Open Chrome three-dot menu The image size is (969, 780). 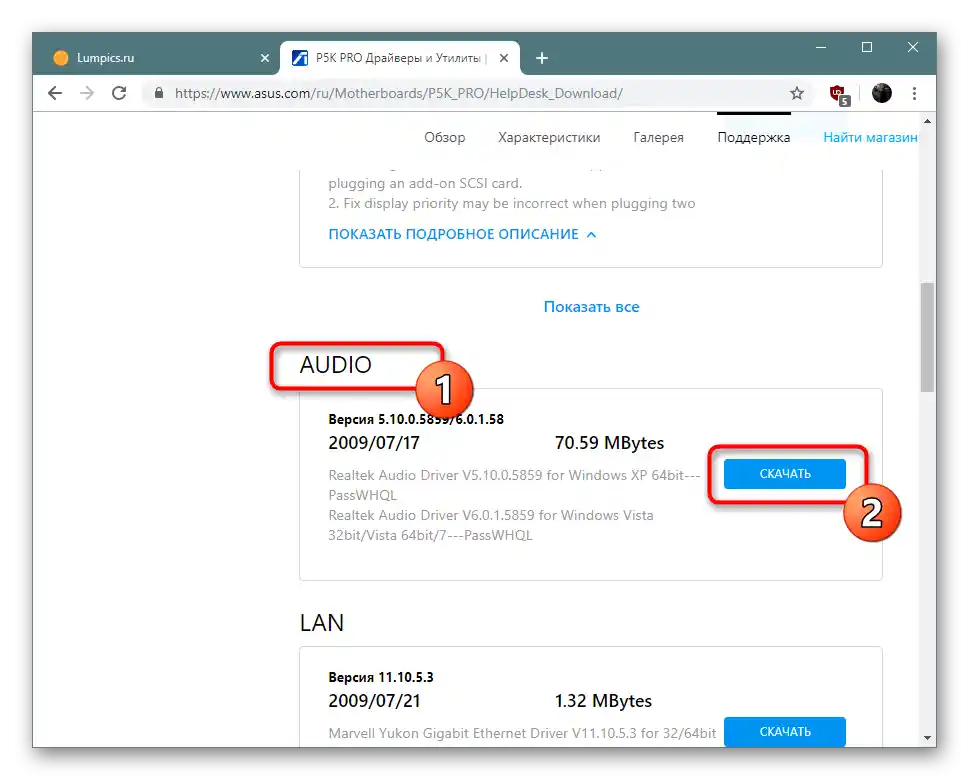tap(914, 93)
